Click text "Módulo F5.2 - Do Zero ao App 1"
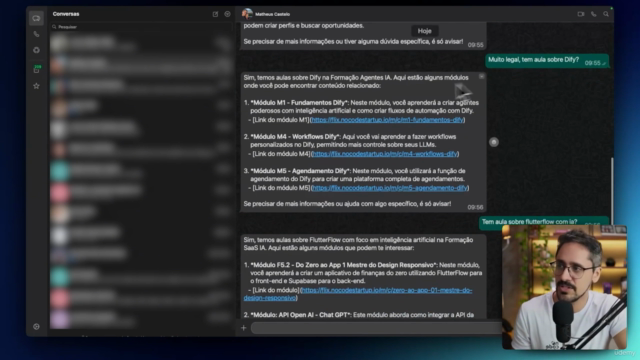 click(x=299, y=265)
